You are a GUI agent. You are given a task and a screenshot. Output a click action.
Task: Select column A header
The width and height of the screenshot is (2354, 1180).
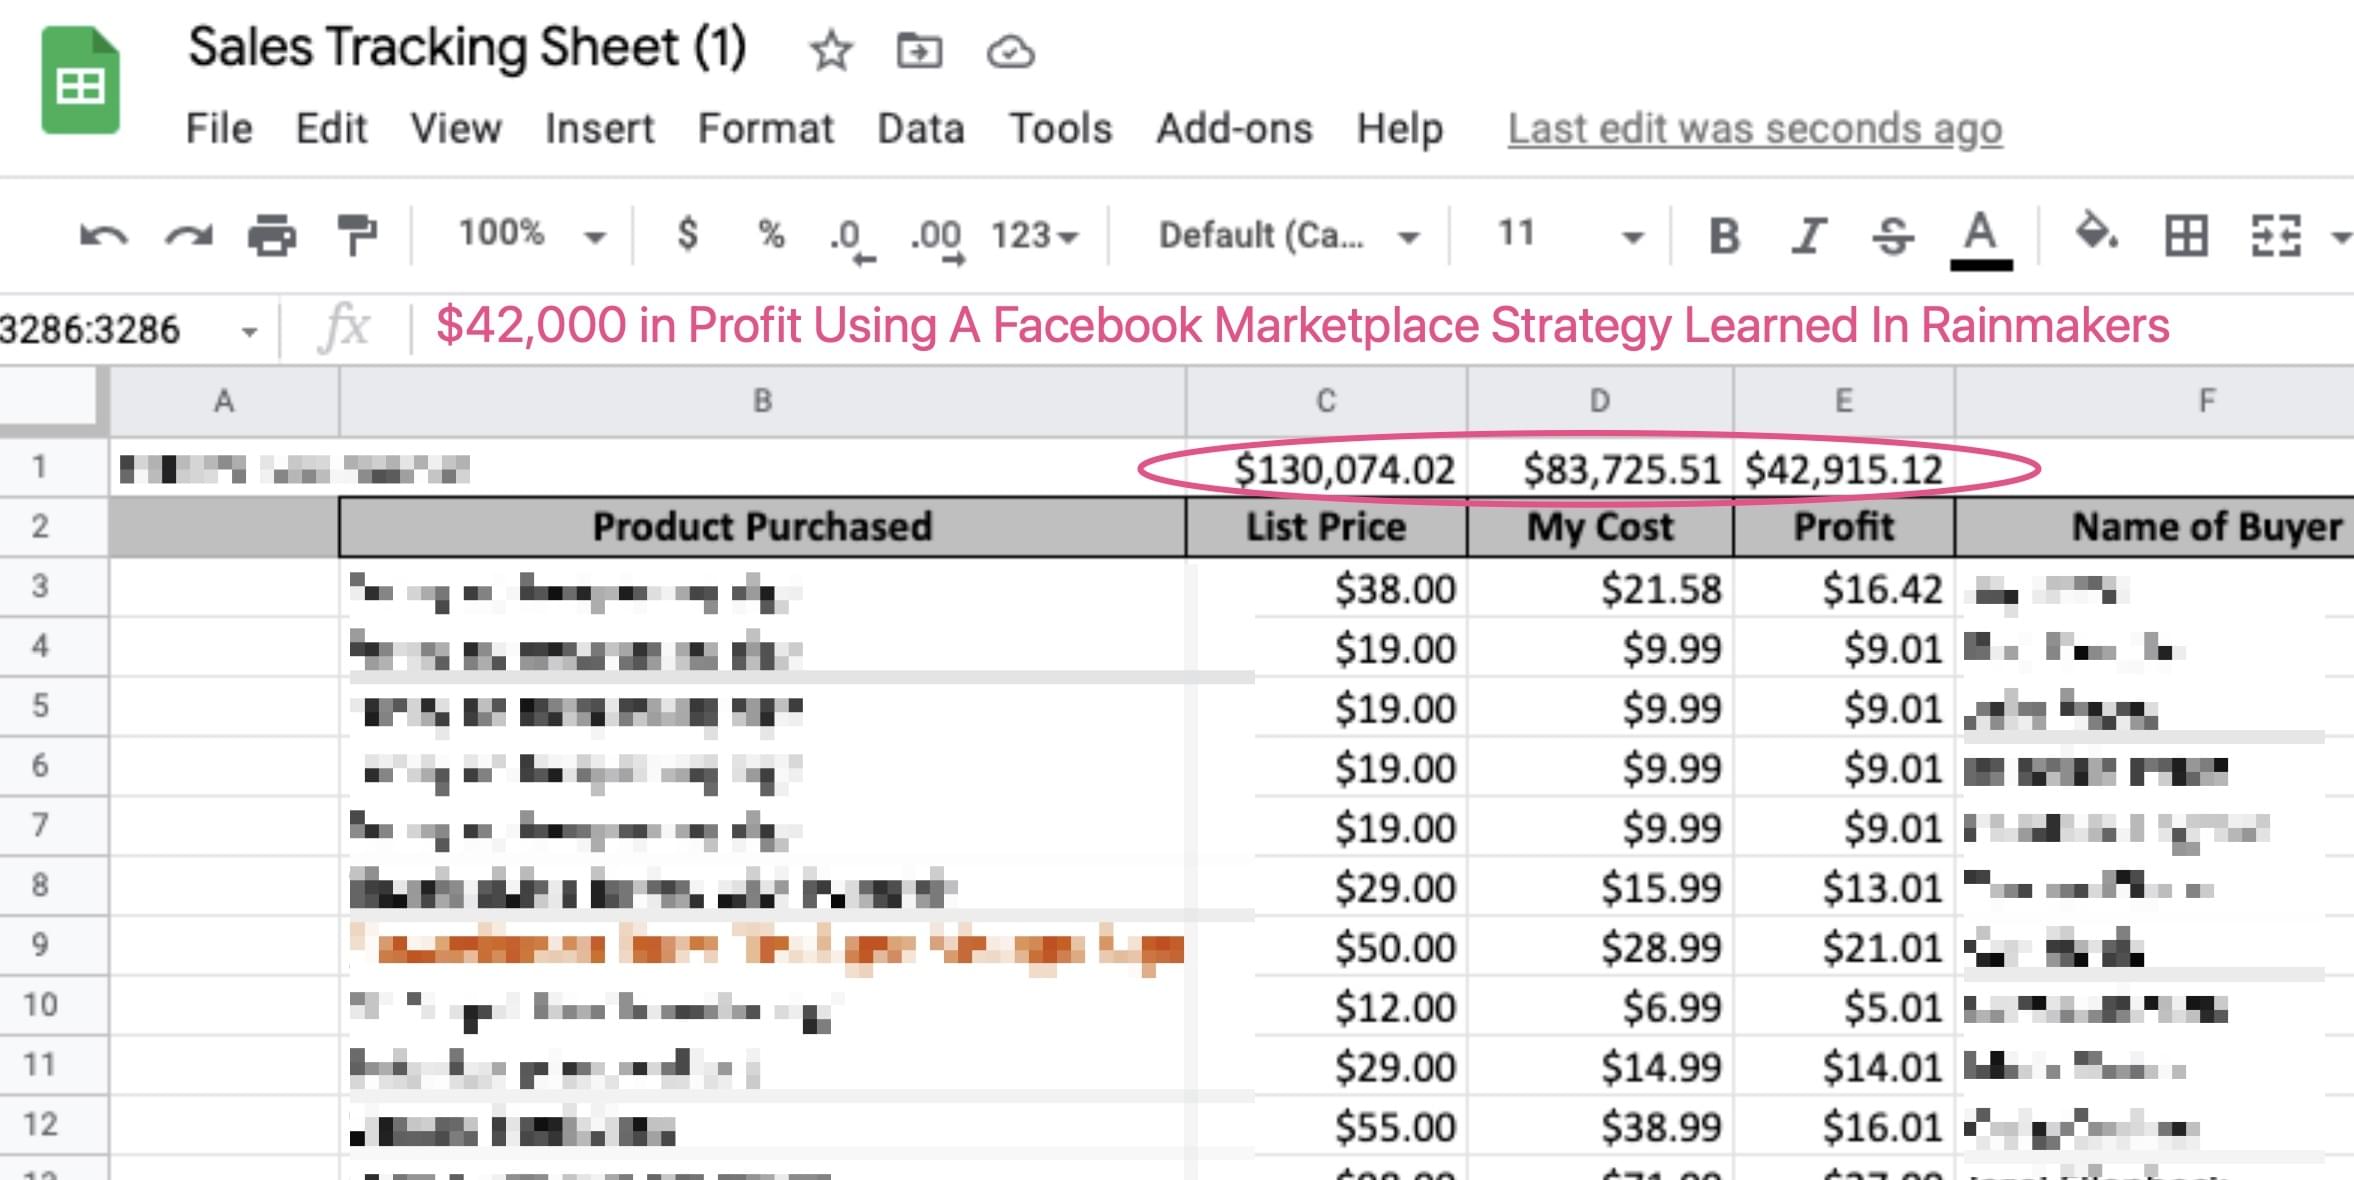point(224,401)
